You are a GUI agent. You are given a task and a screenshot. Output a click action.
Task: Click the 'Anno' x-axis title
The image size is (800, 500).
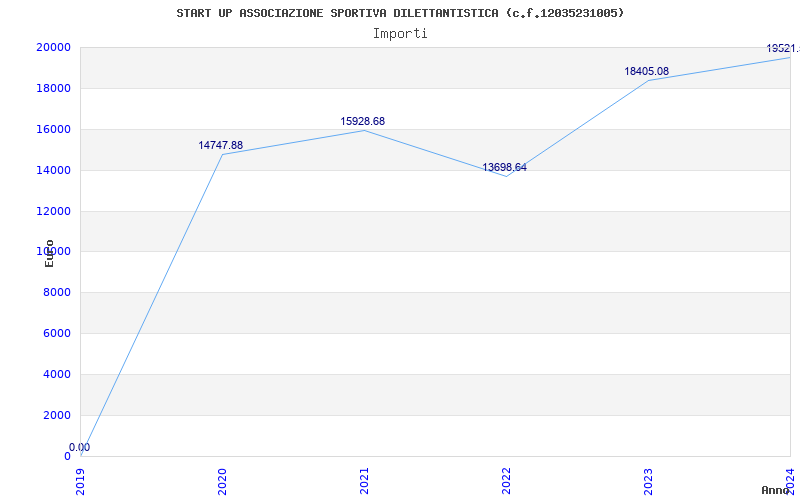[x=776, y=490]
